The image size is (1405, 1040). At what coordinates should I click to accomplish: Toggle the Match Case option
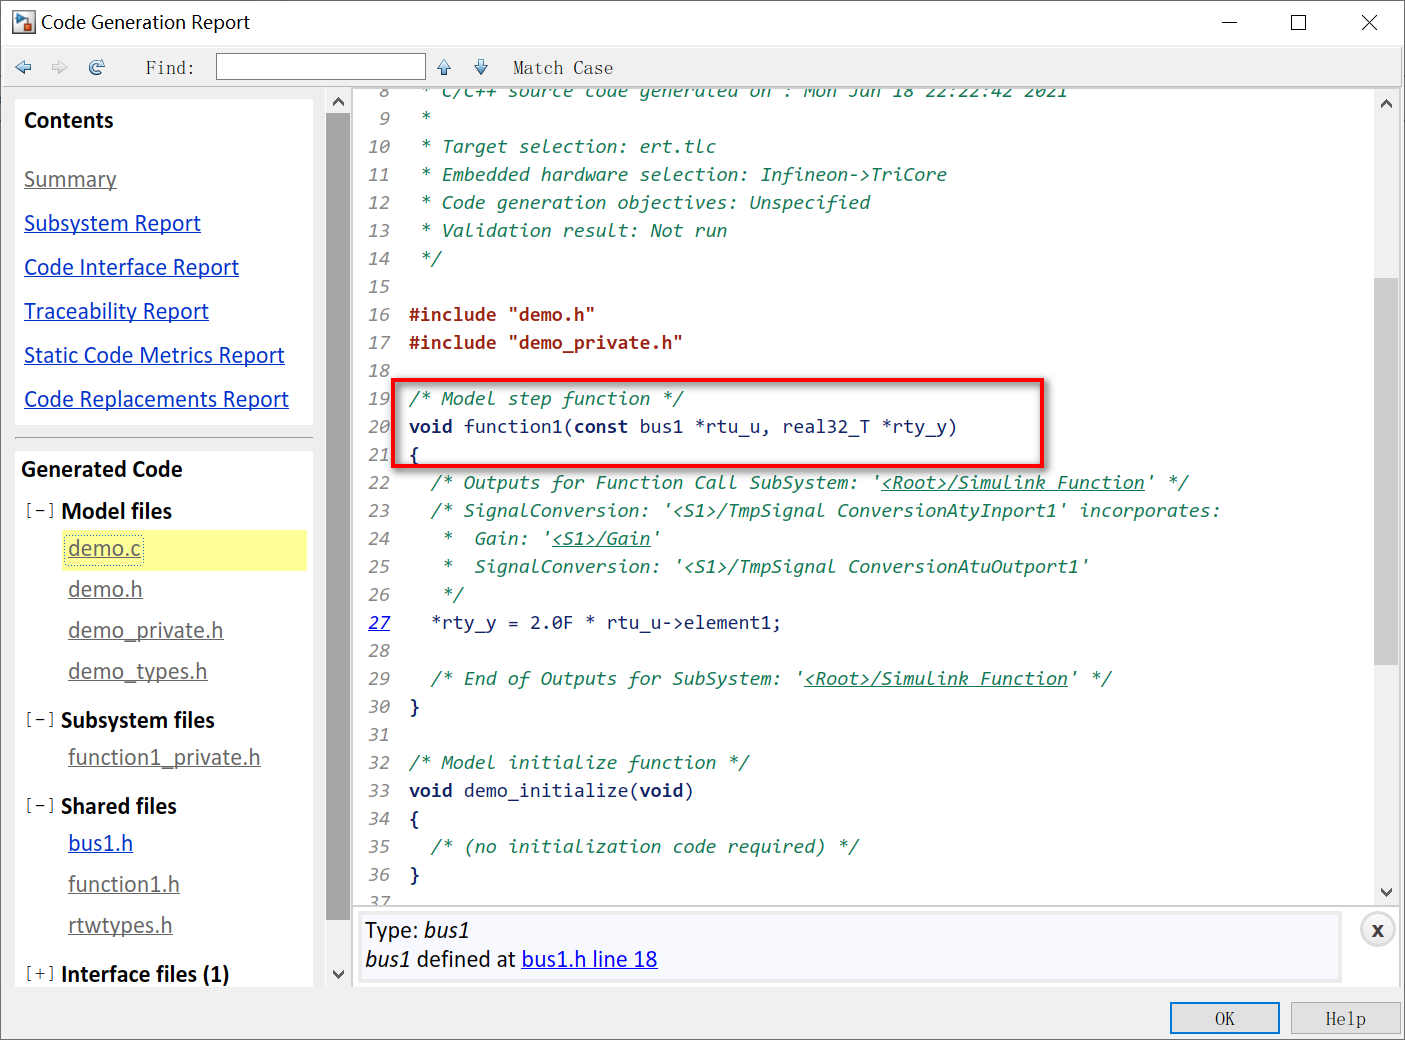tap(563, 68)
